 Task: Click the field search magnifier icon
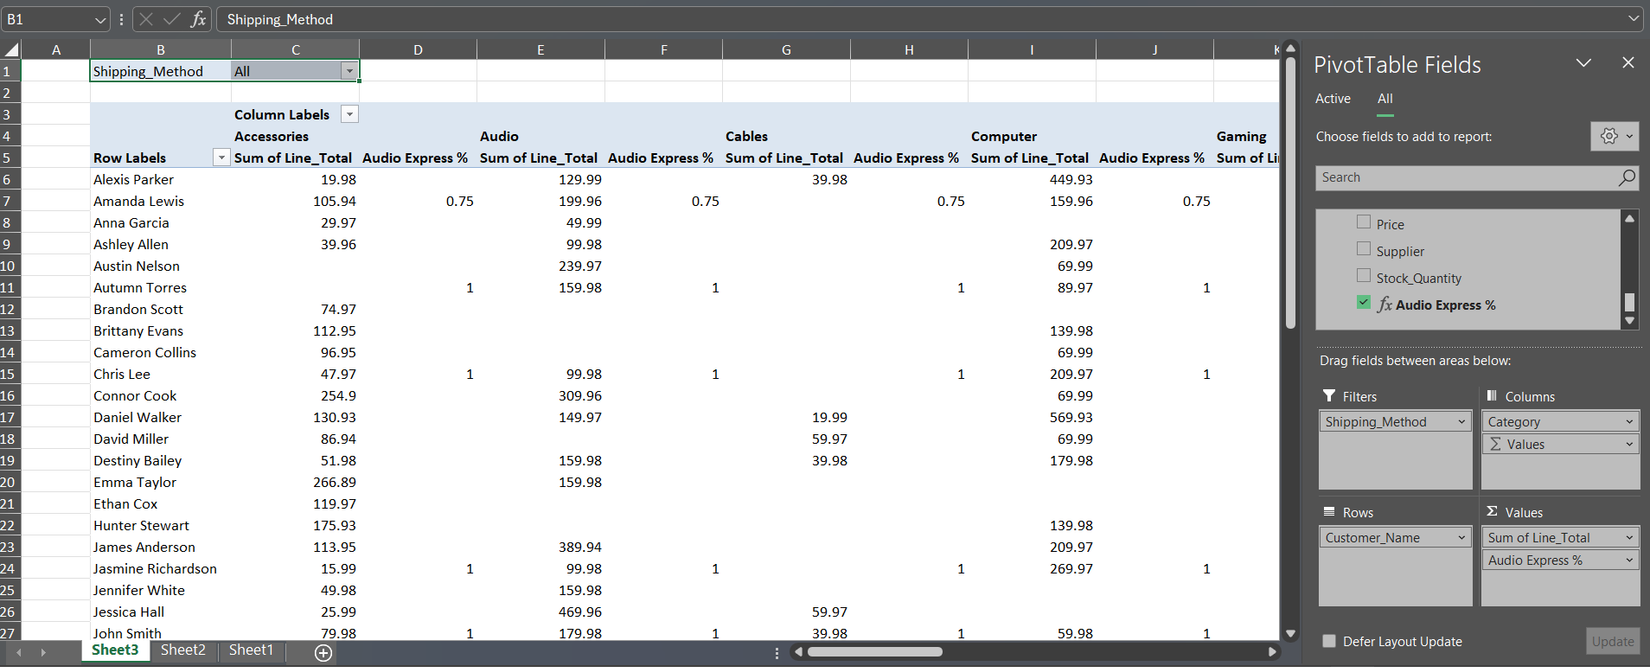coord(1627,177)
